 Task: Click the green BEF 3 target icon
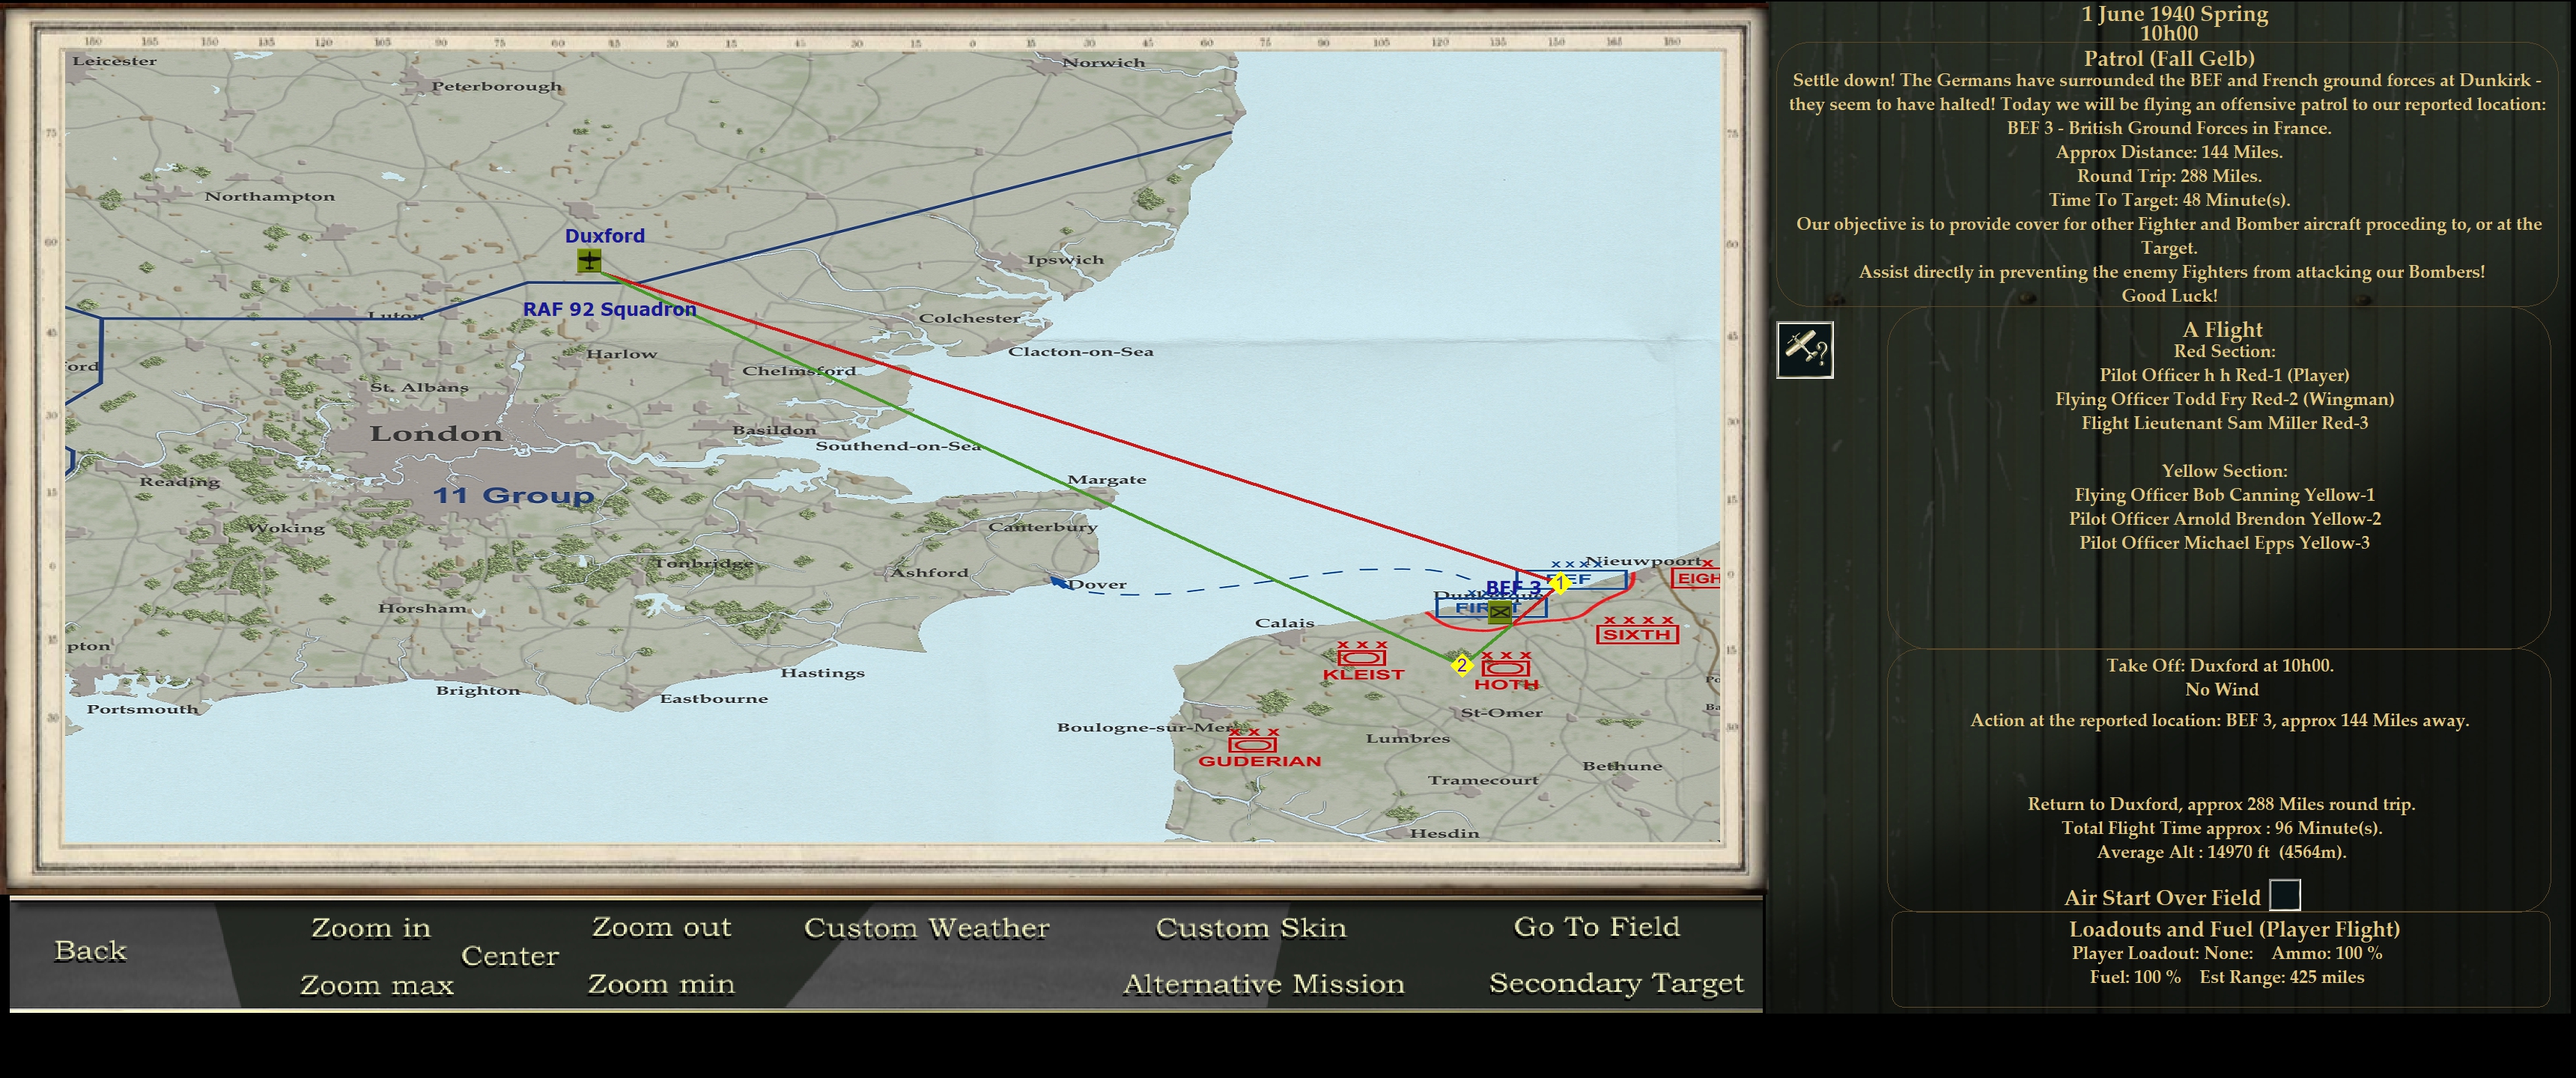coord(1499,612)
